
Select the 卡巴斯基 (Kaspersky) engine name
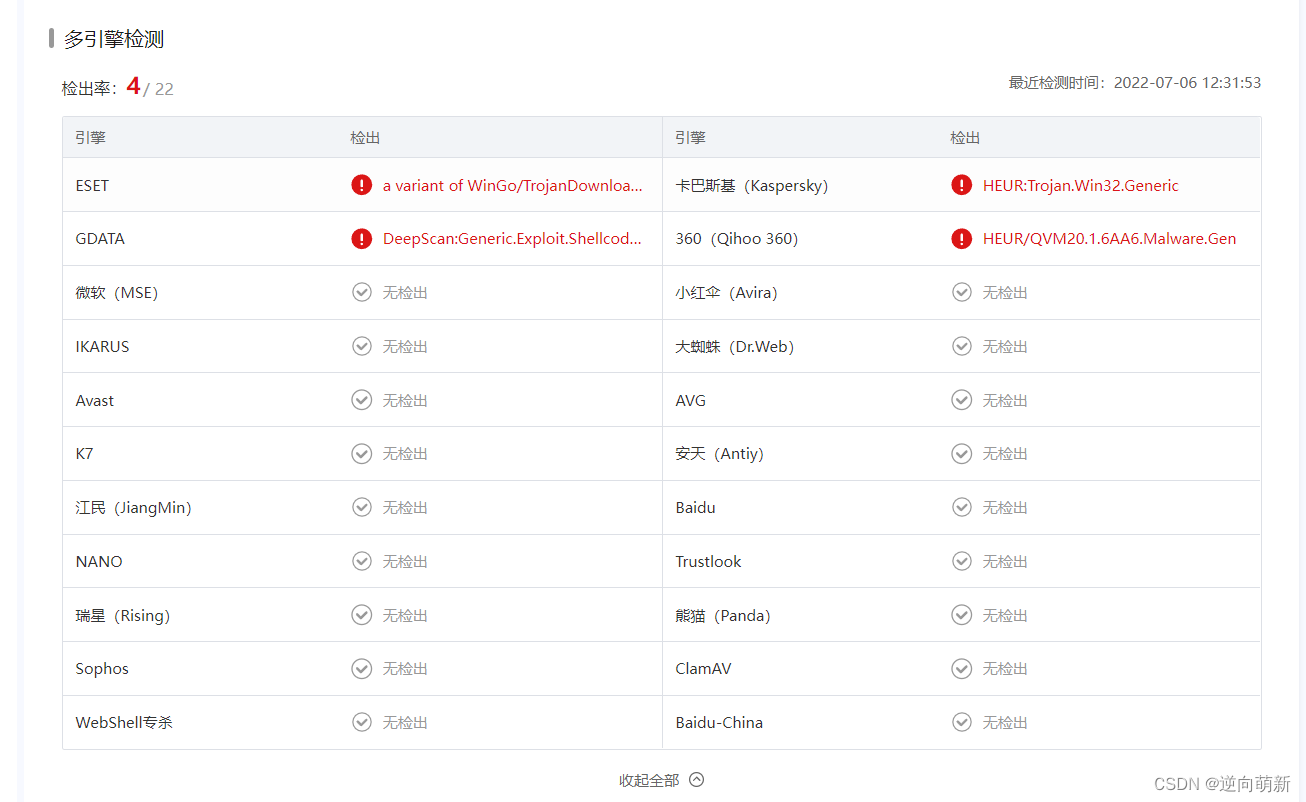(x=752, y=185)
